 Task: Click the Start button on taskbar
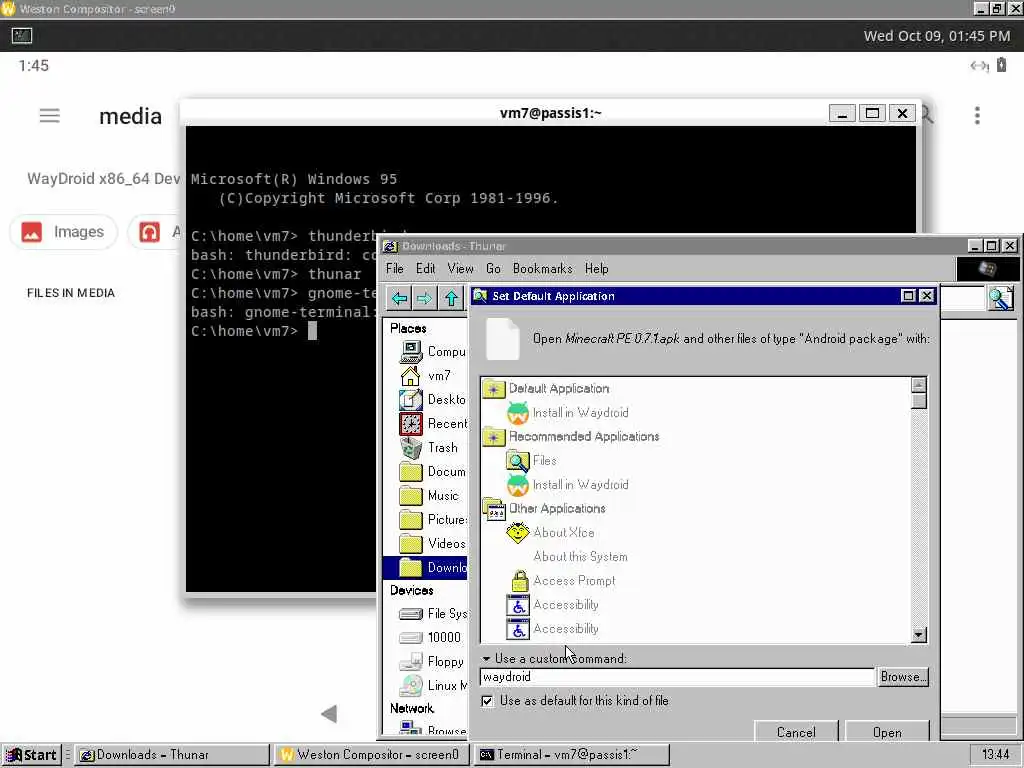(31, 755)
